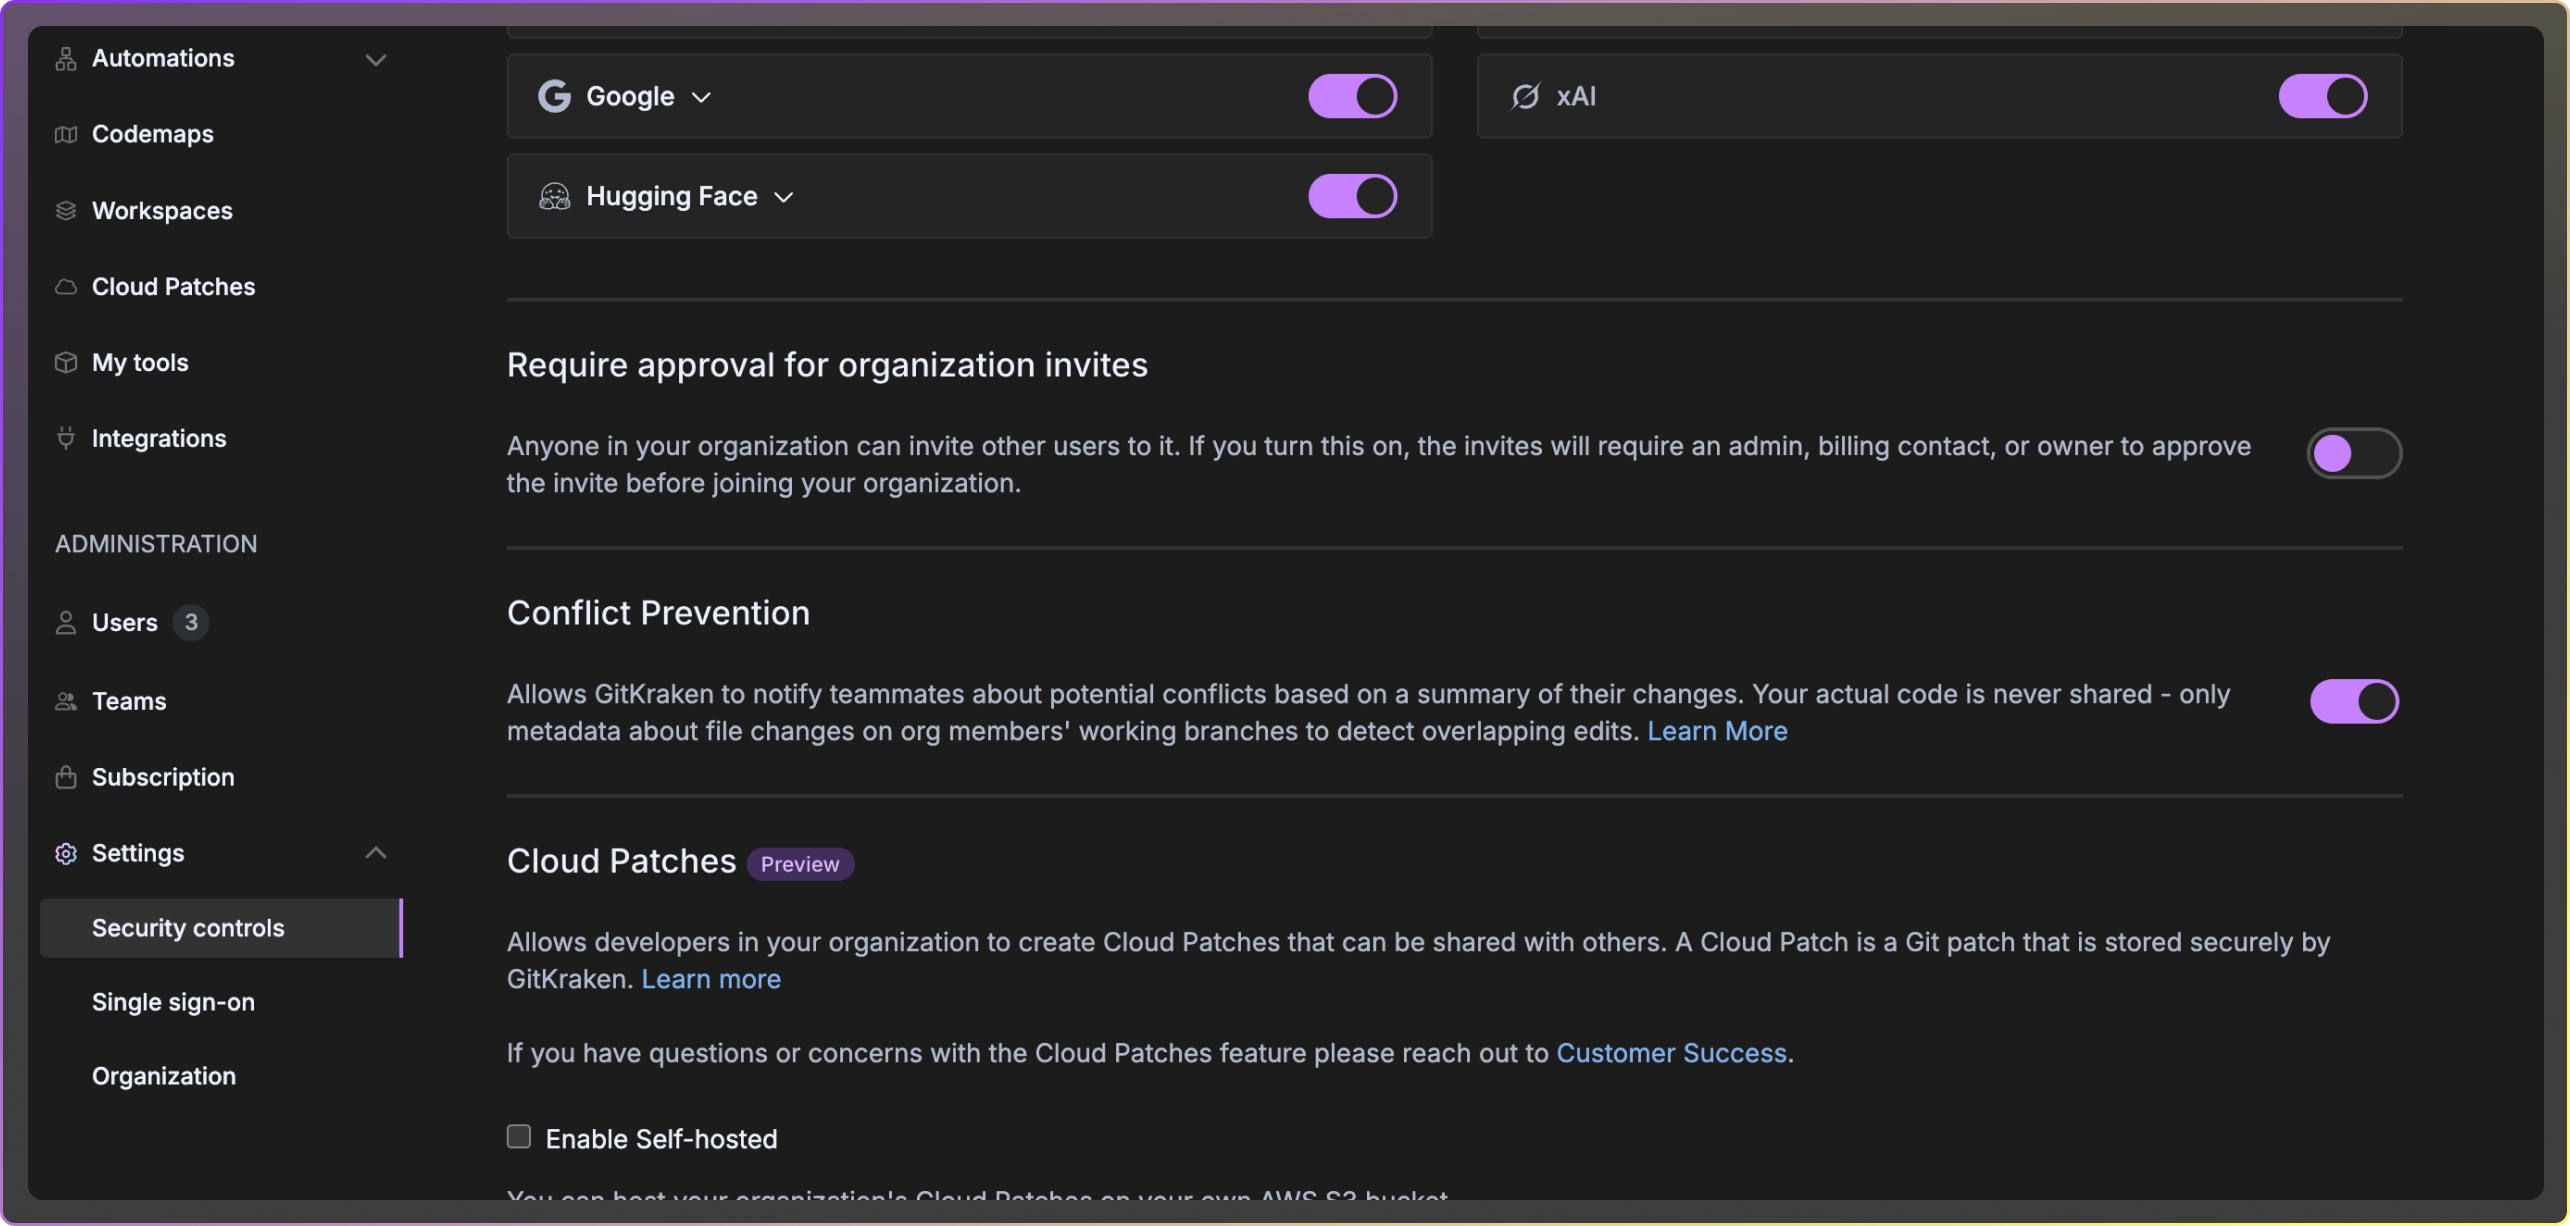Click the Google logo icon
This screenshot has width=2570, height=1226.
click(x=555, y=96)
